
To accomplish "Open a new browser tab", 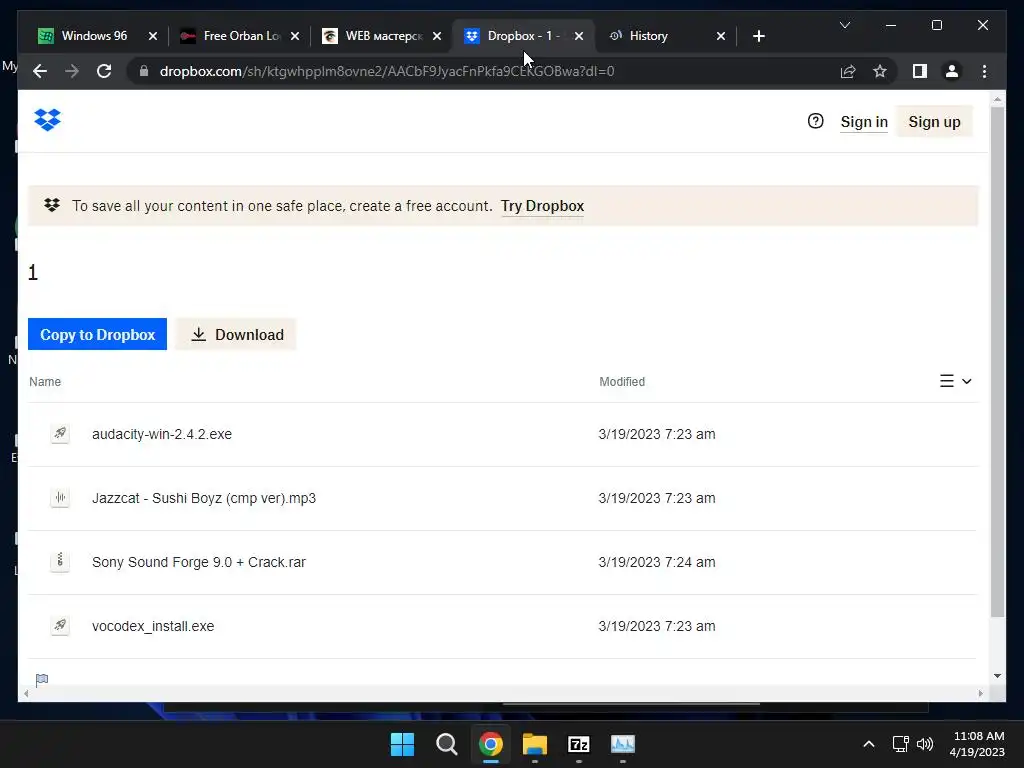I will [x=758, y=36].
